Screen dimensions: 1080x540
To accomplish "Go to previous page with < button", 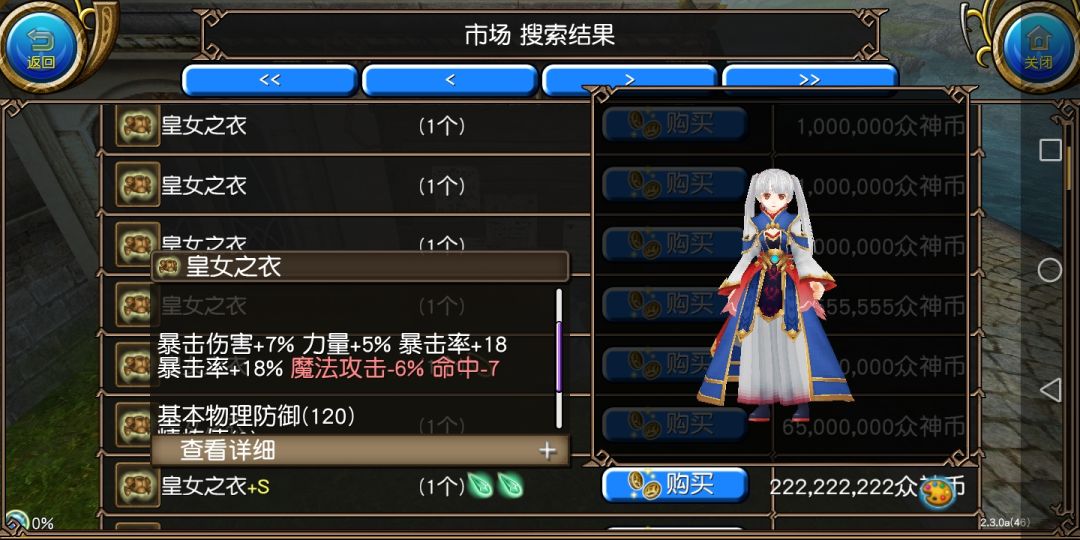I will (x=450, y=80).
